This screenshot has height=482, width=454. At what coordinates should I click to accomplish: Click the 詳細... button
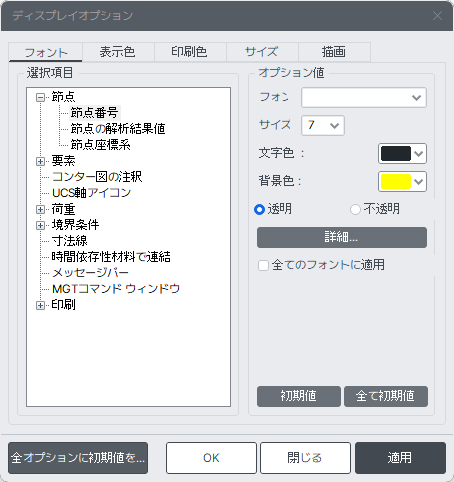click(342, 237)
